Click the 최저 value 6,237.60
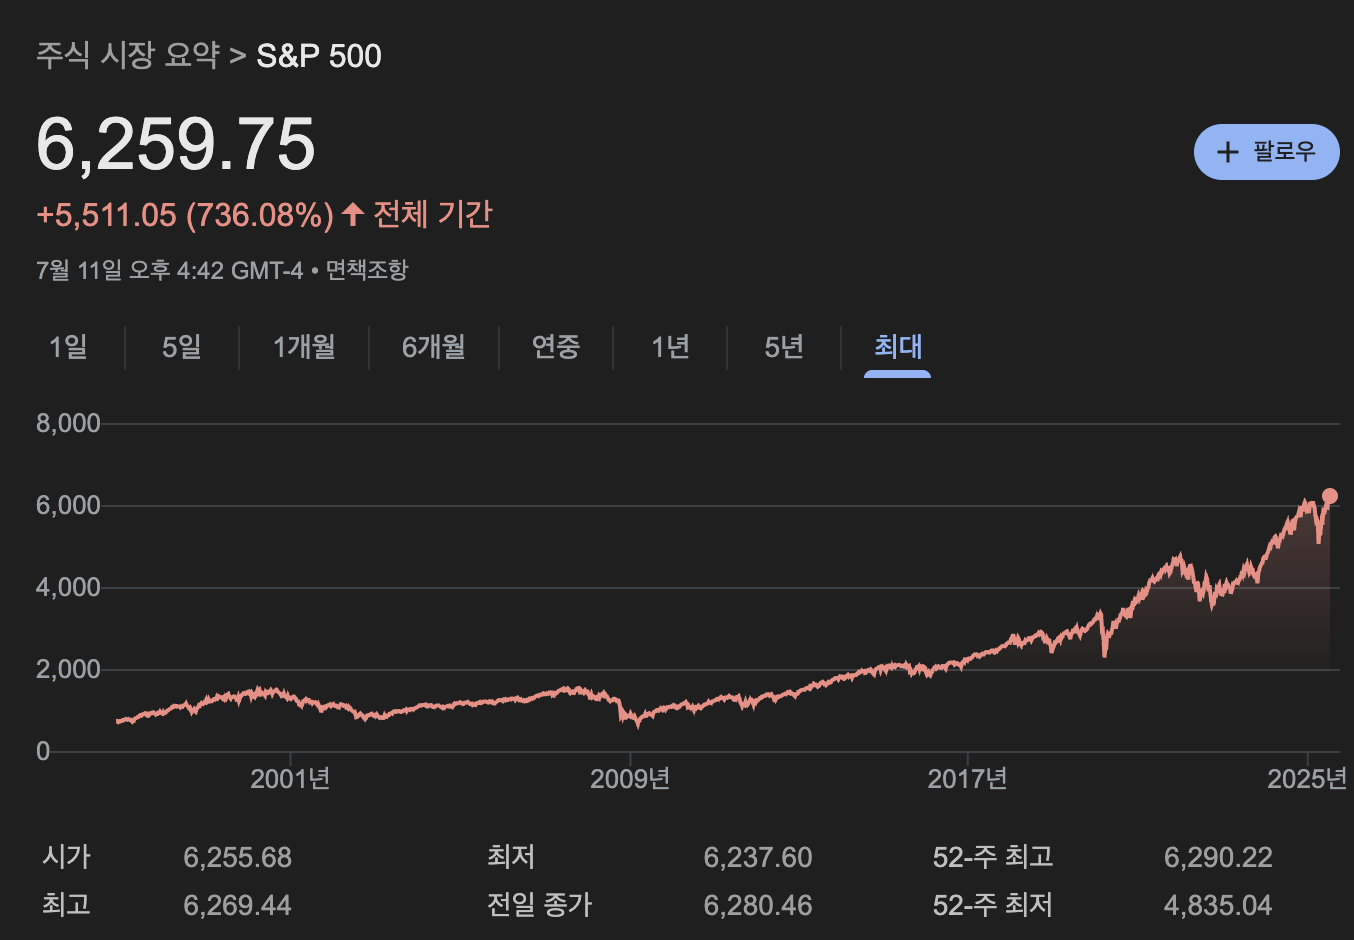 click(x=758, y=857)
